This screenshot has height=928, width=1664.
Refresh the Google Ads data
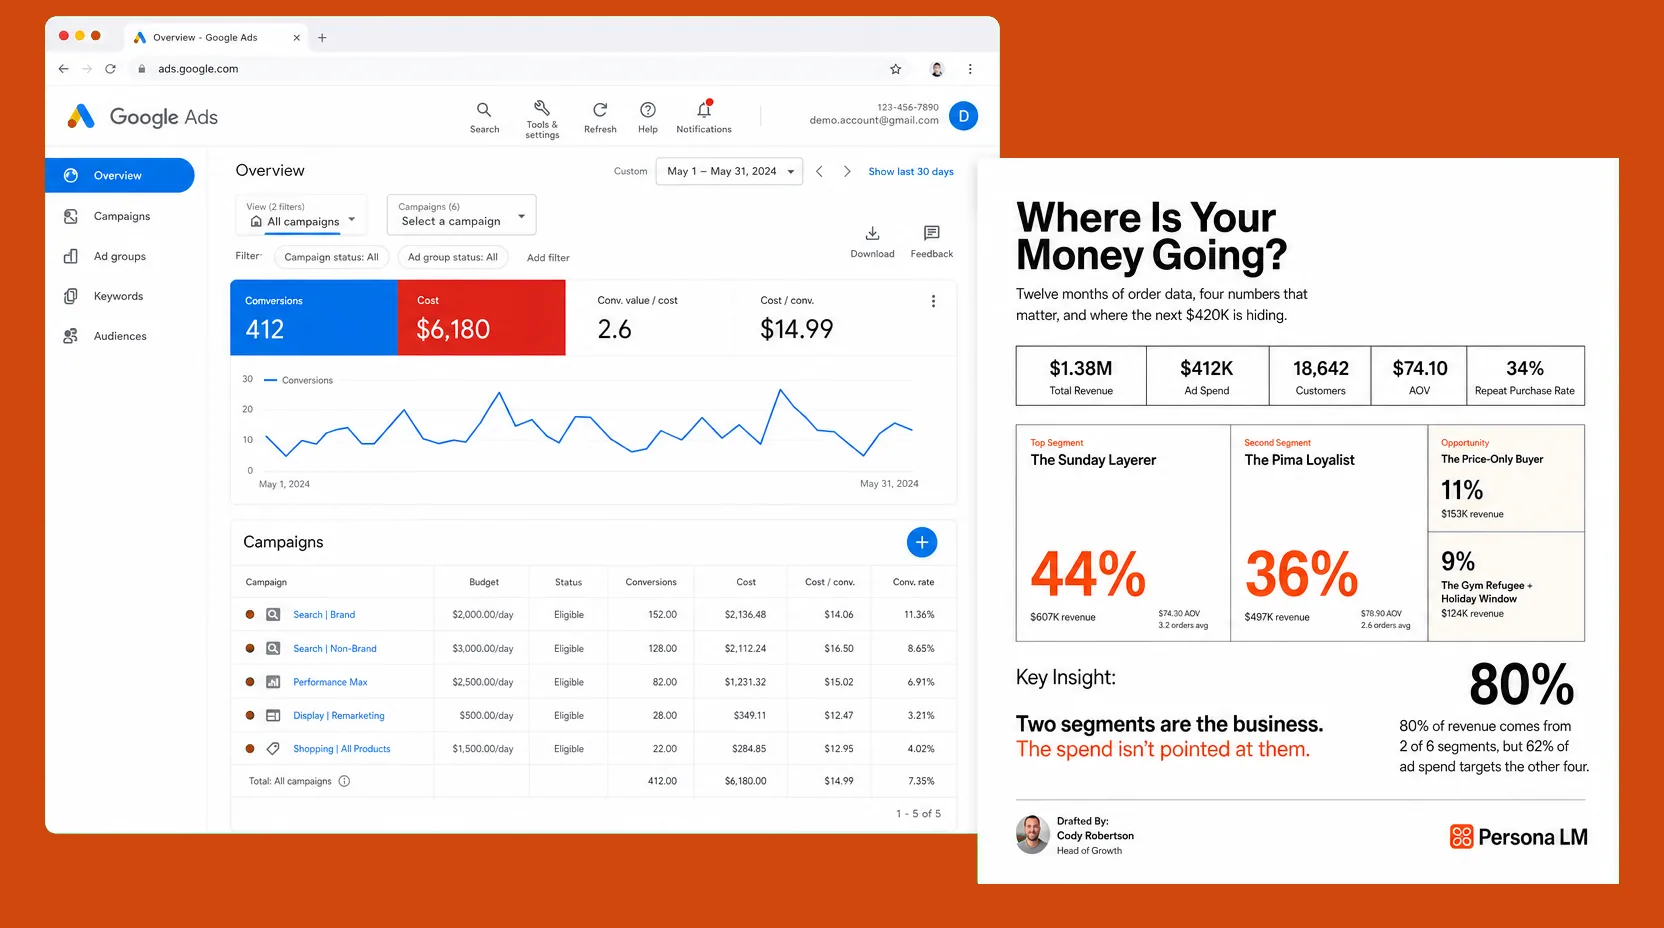pyautogui.click(x=600, y=117)
